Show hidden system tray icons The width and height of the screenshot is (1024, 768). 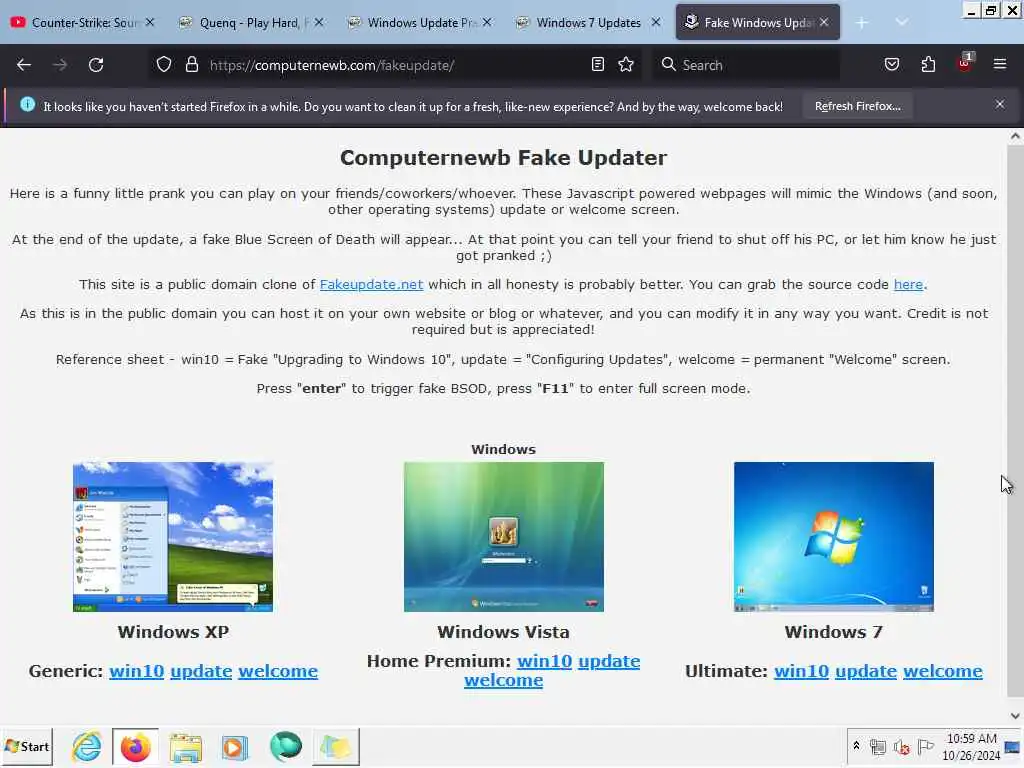pyautogui.click(x=856, y=745)
